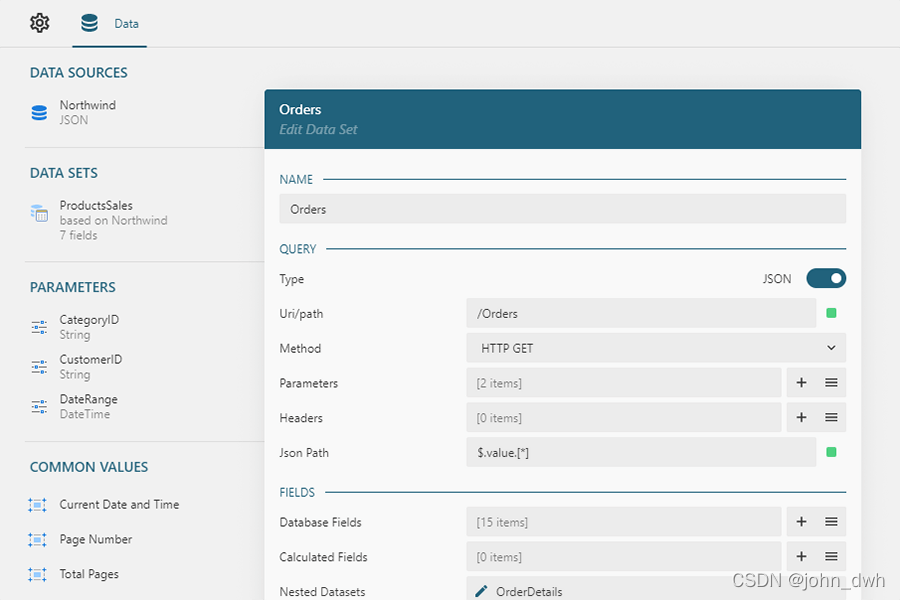Viewport: 900px width, 600px height.
Task: Open the HTTP GET method dropdown
Action: [x=655, y=347]
